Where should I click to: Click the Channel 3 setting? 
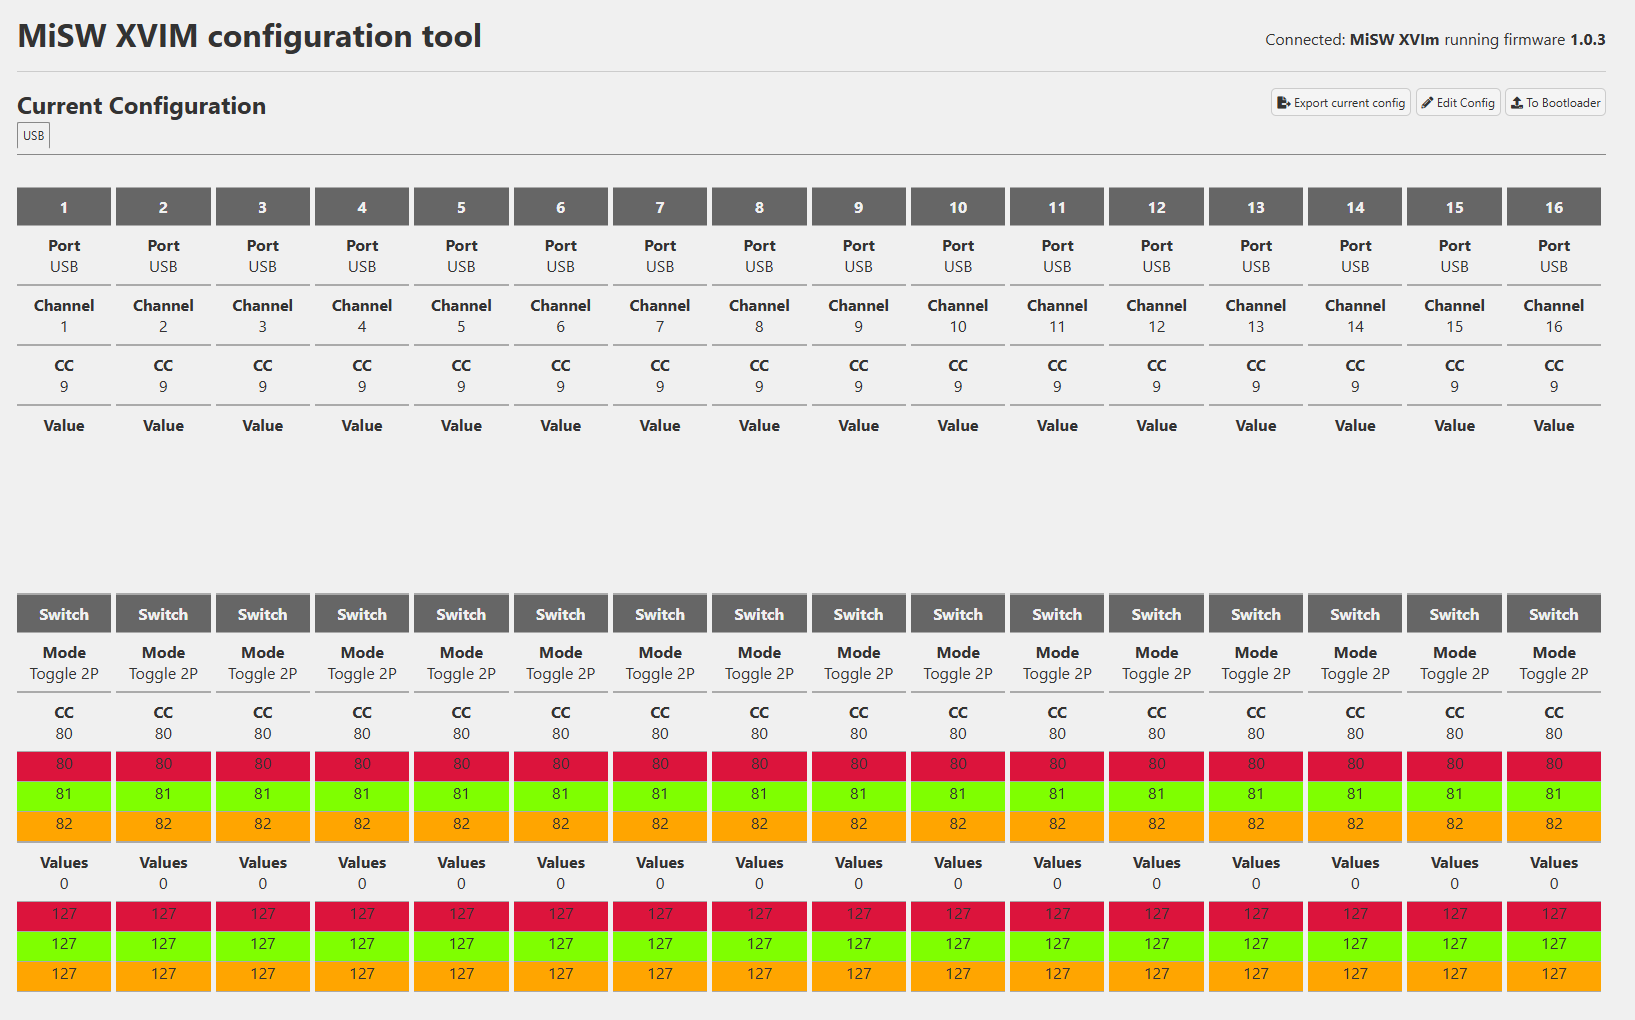pos(263,316)
